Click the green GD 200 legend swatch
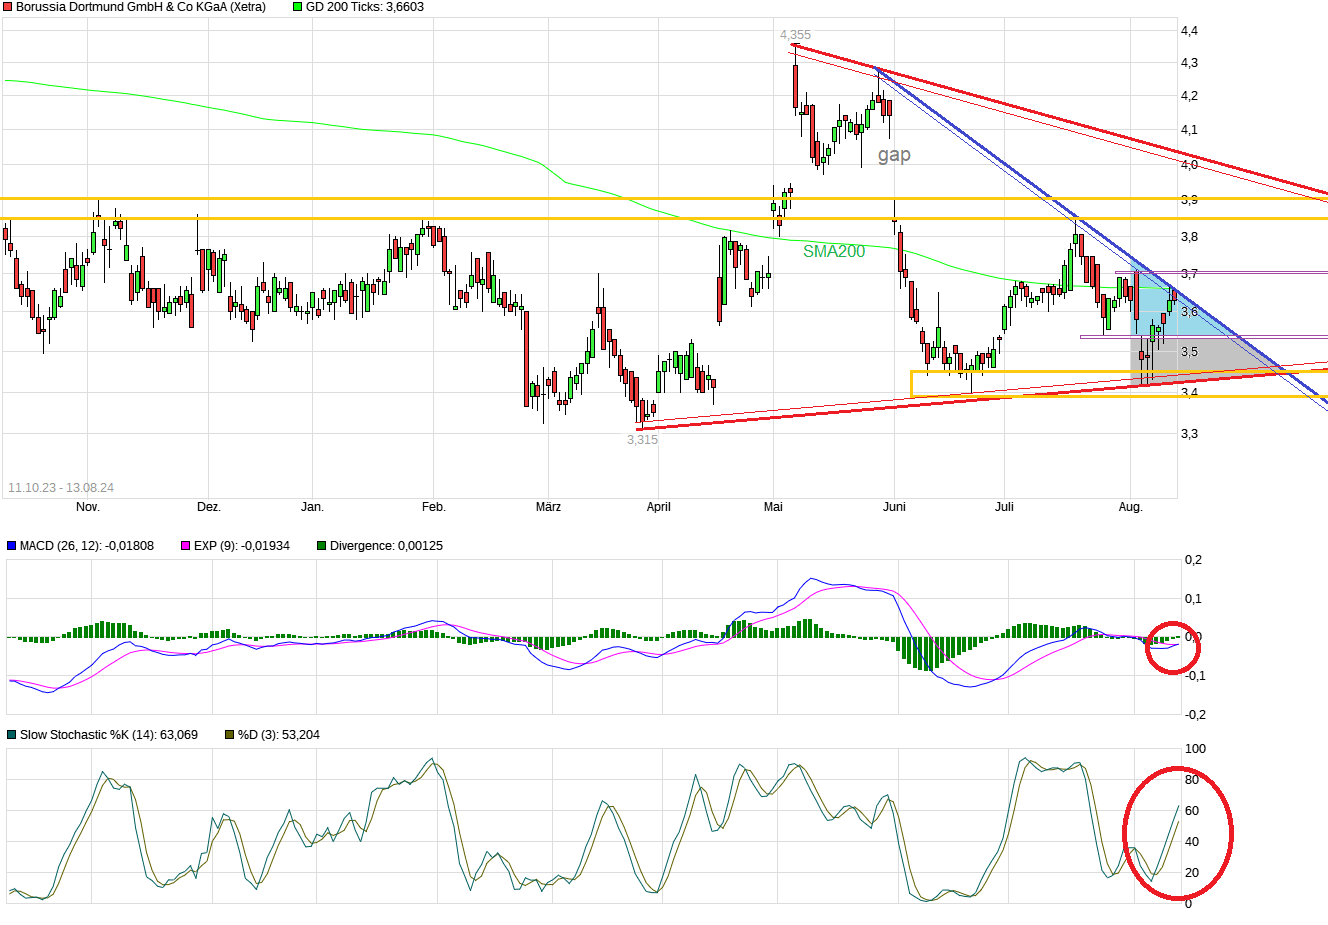1328x925 pixels. 297,7
